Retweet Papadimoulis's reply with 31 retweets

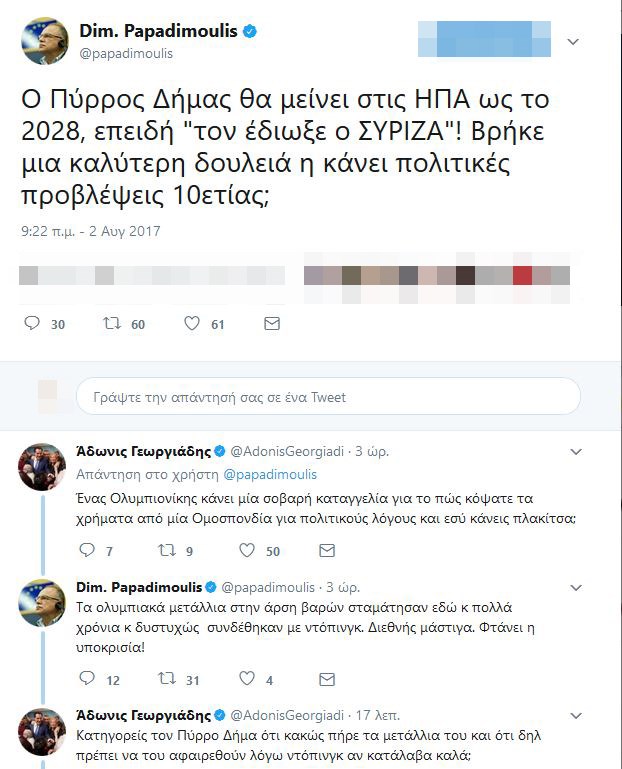pyautogui.click(x=167, y=680)
